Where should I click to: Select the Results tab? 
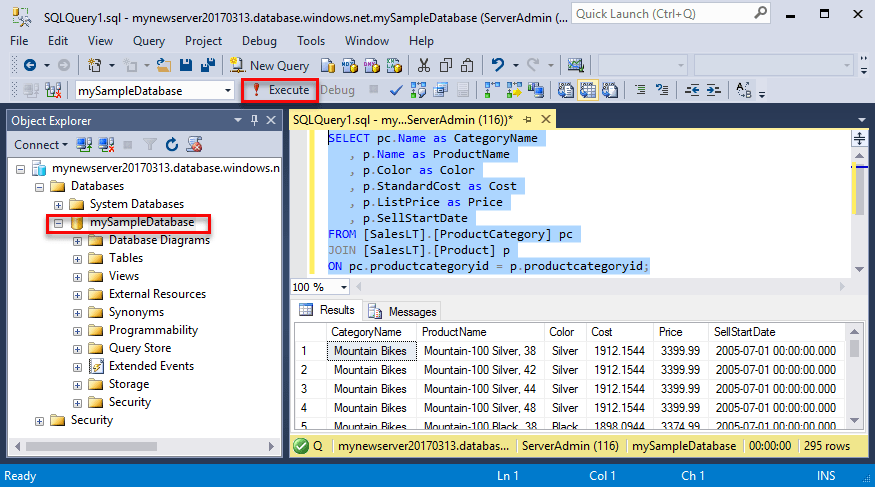pos(327,310)
